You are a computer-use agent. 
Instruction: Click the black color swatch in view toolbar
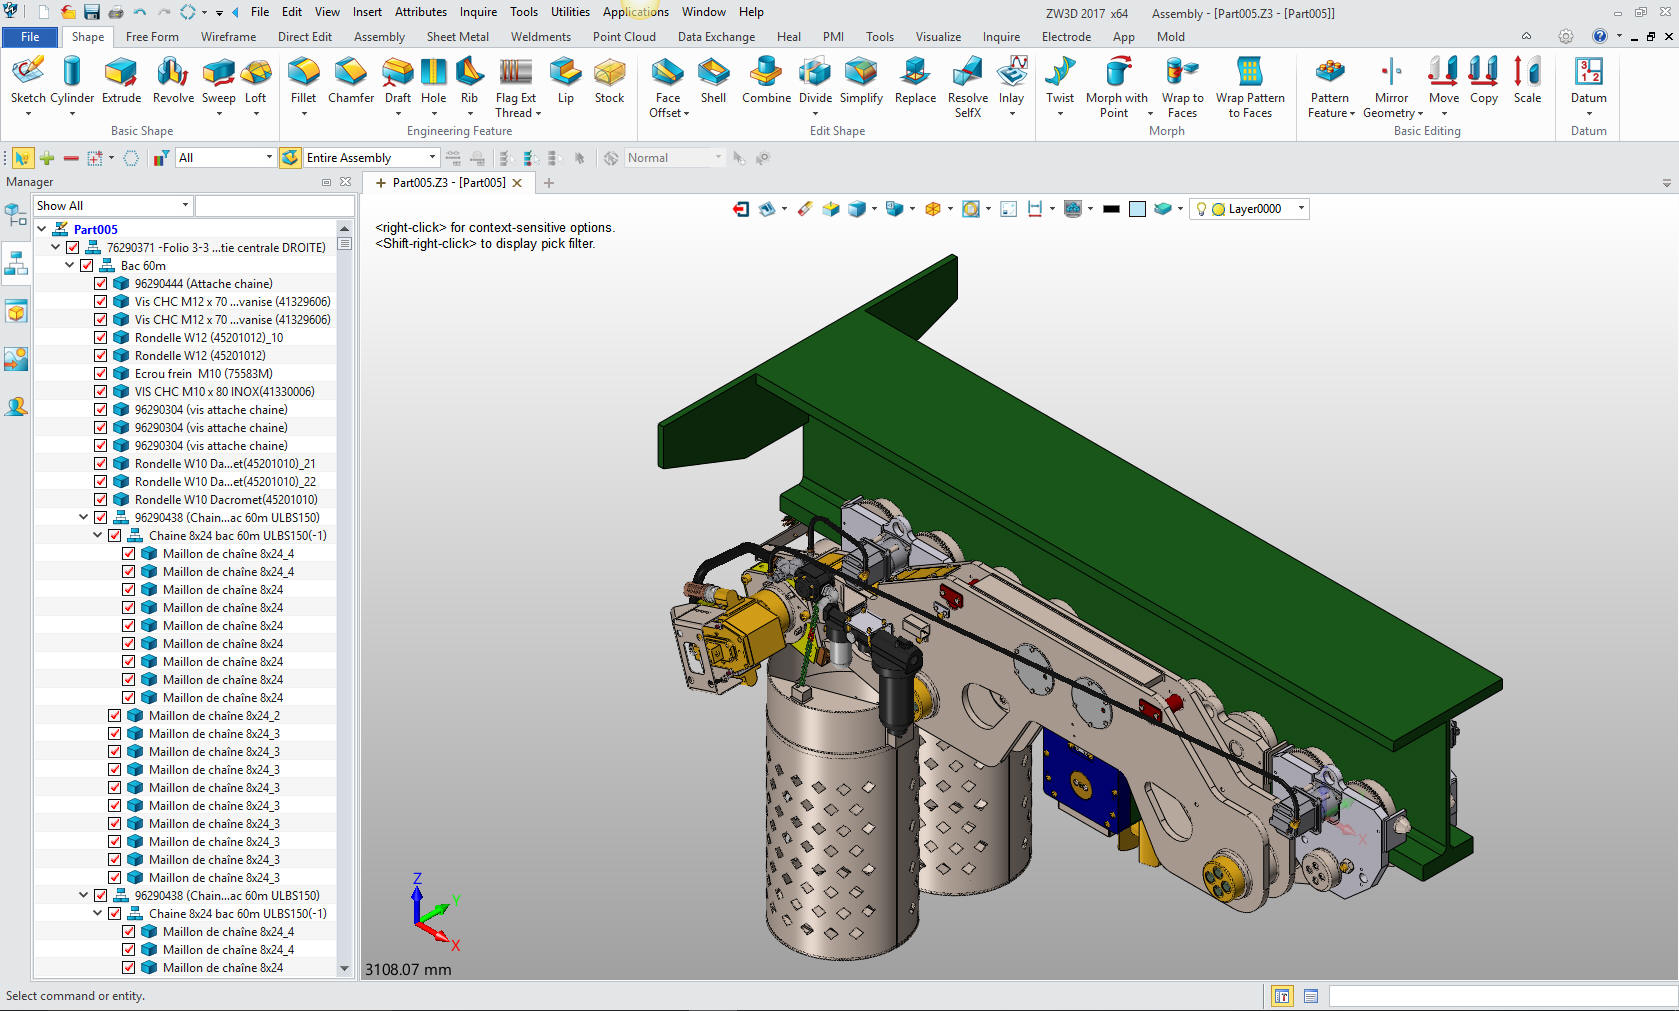click(1111, 209)
